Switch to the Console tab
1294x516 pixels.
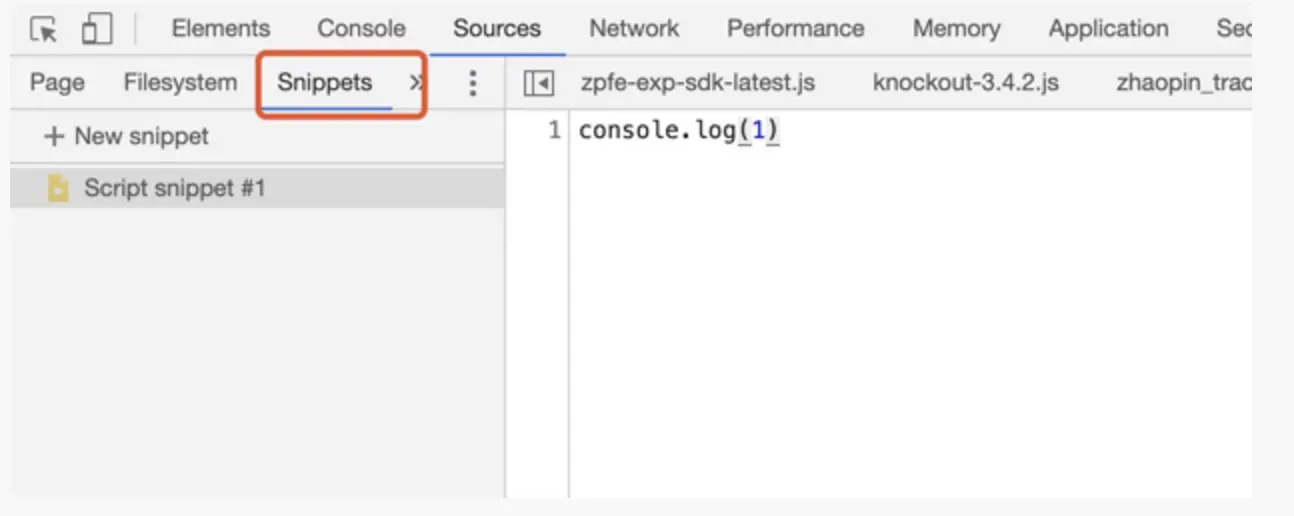pos(361,29)
